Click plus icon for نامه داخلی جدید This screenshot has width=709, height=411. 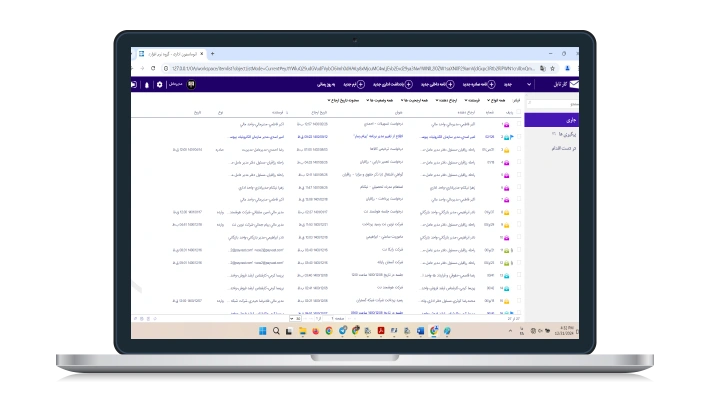pyautogui.click(x=450, y=85)
